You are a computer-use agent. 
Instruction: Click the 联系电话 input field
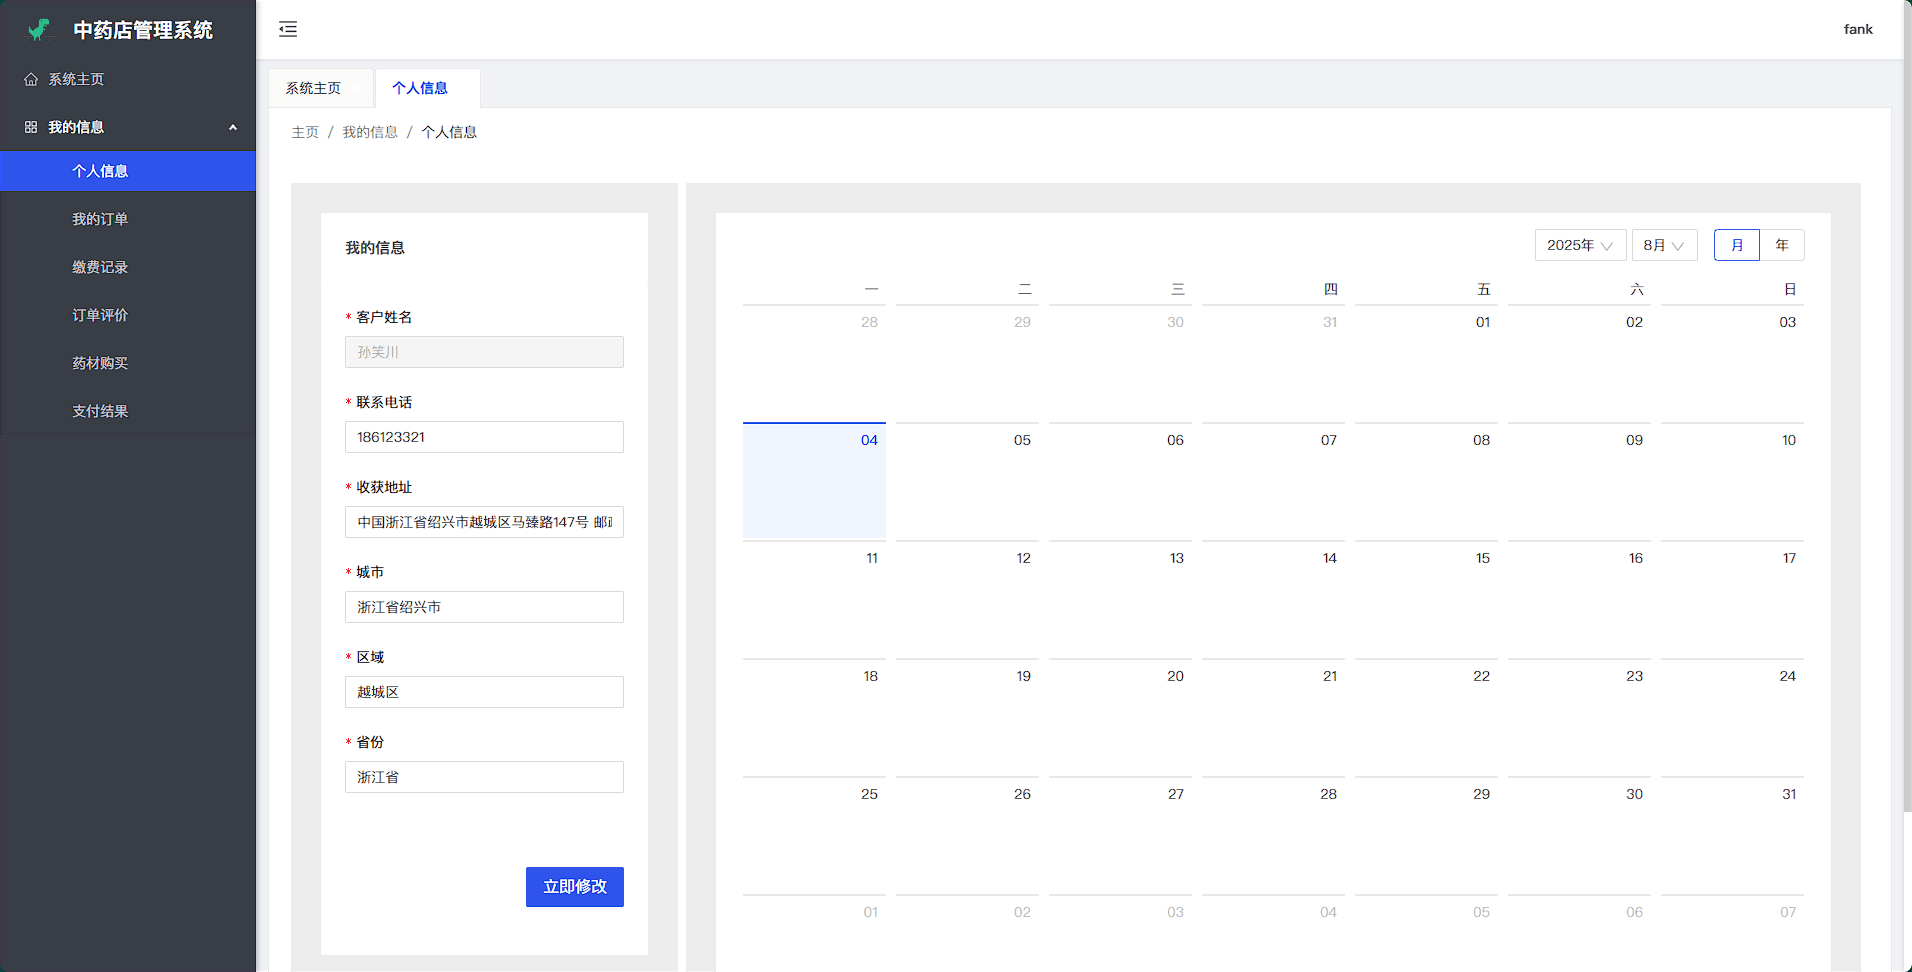click(x=484, y=437)
